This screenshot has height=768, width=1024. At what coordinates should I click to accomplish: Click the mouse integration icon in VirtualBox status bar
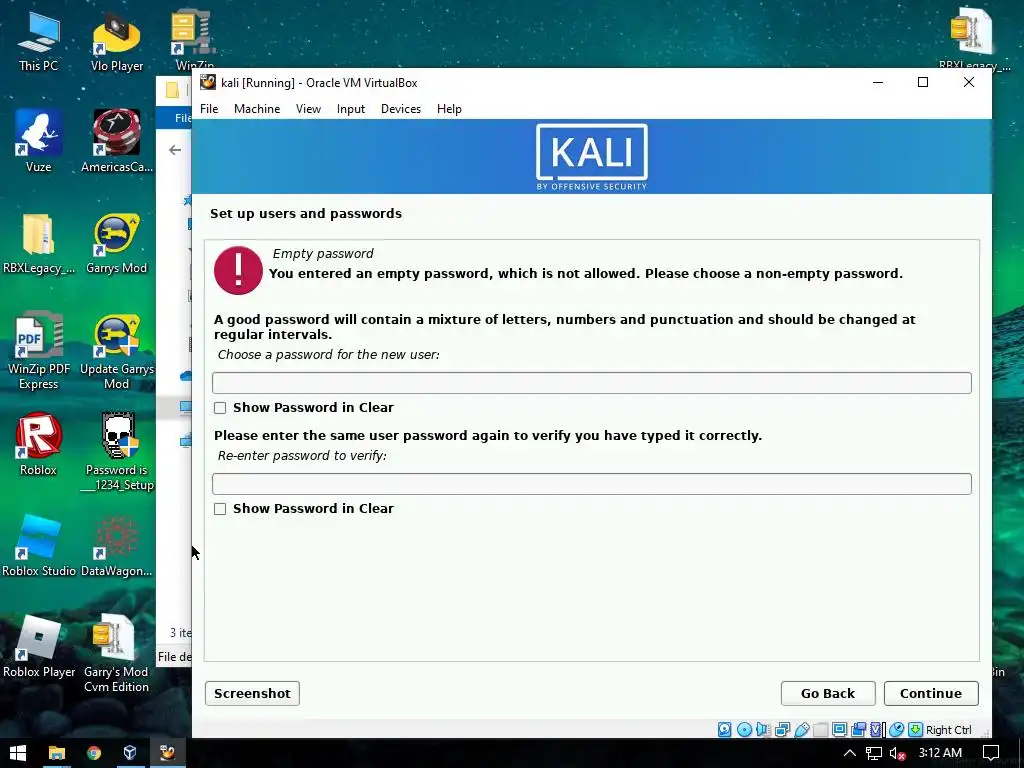(897, 729)
